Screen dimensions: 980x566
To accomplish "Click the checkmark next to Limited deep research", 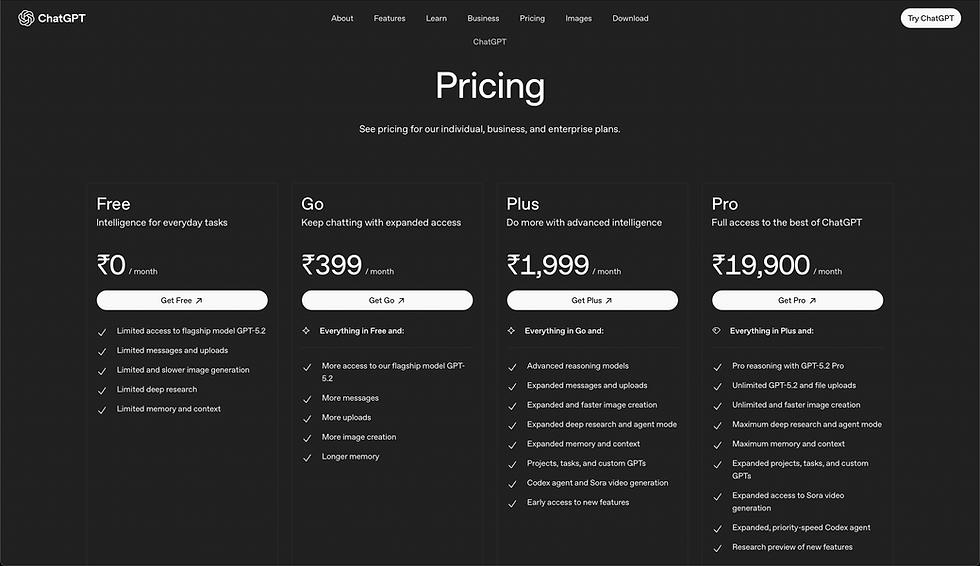I will tap(102, 390).
